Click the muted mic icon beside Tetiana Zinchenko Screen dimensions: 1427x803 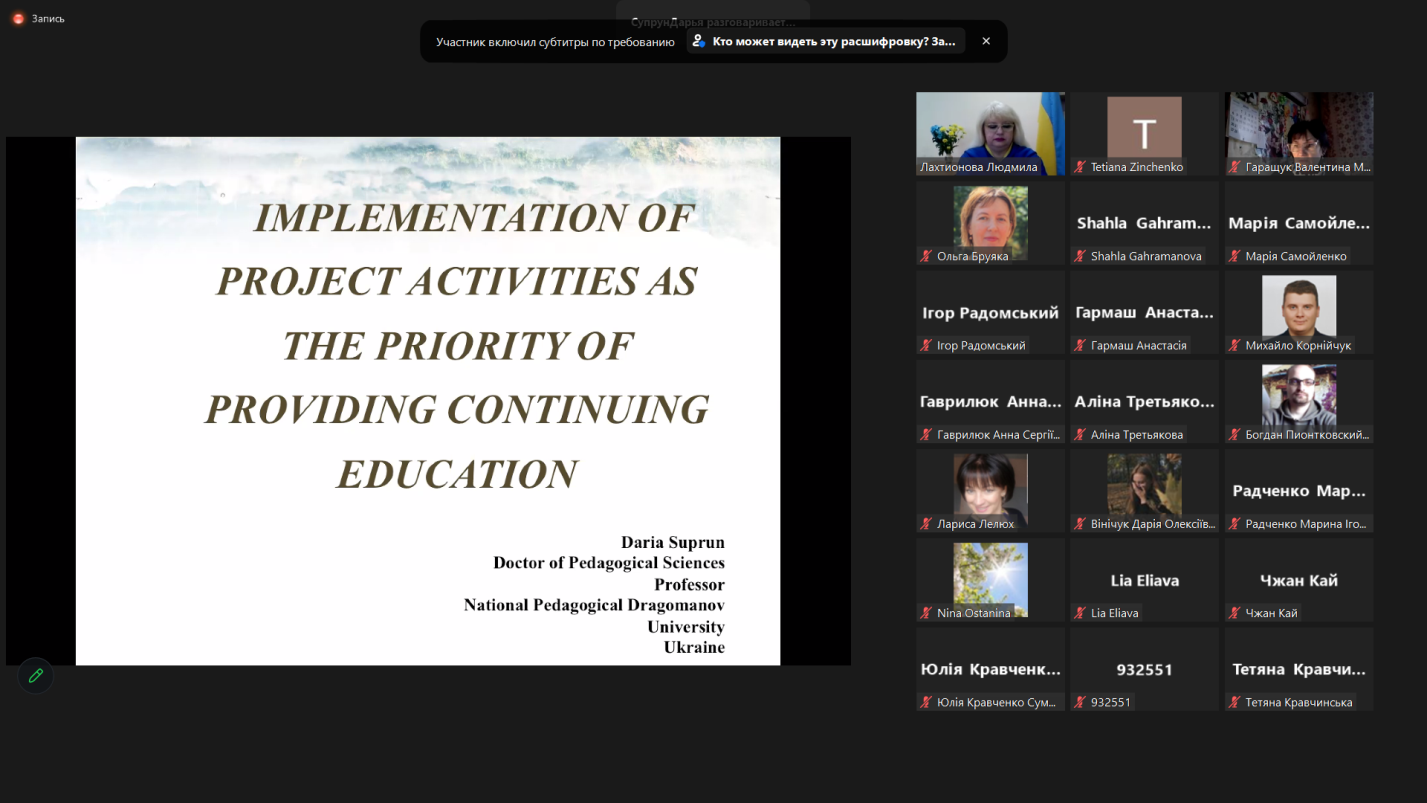click(1080, 168)
